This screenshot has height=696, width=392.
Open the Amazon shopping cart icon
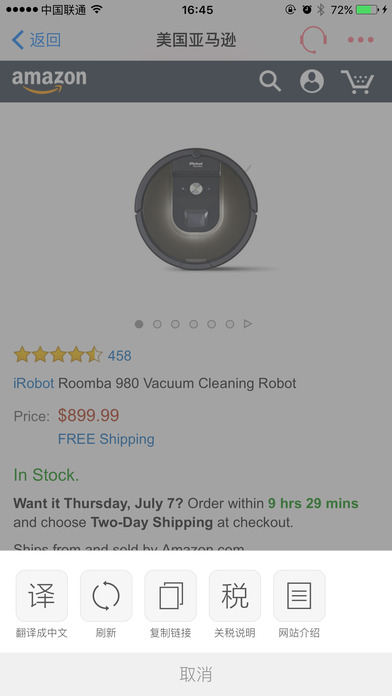click(358, 82)
